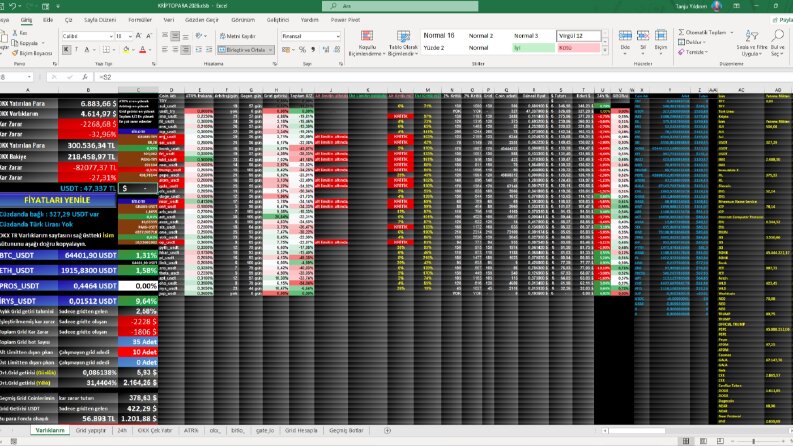Decrease indent in alignment group
The image size is (793, 446).
pyautogui.click(x=199, y=50)
